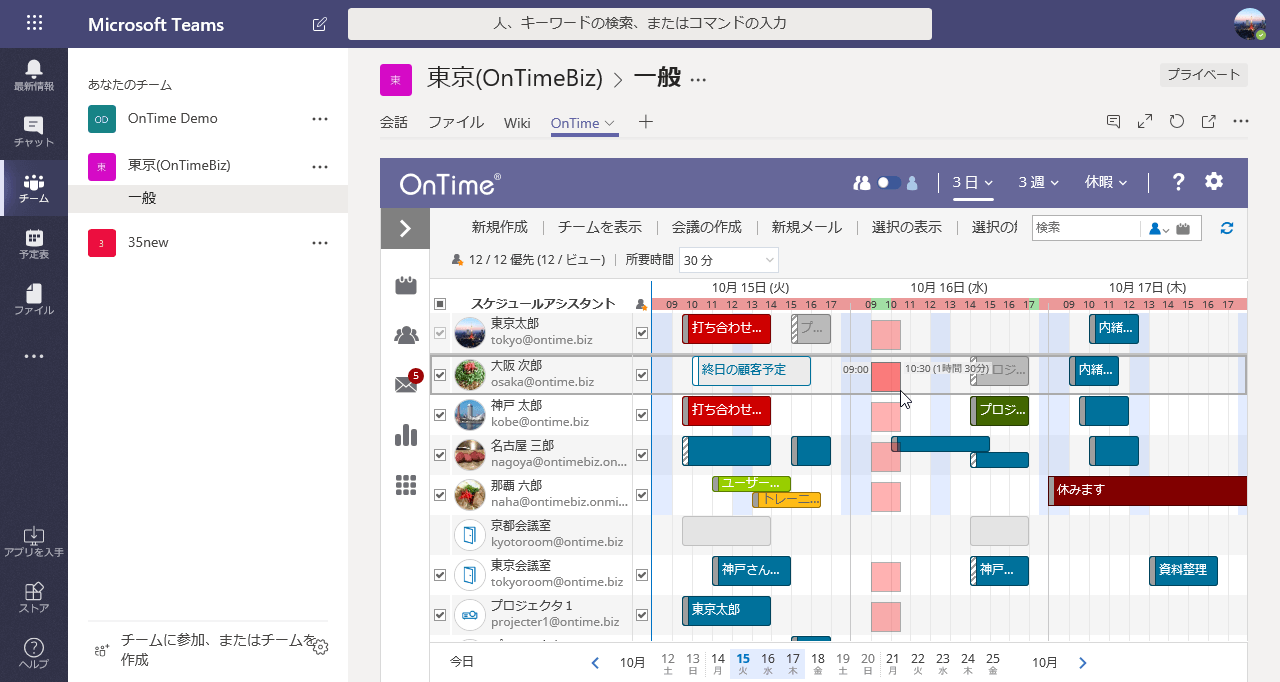Open 所要時間 30分 duration dropdown
Viewport: 1280px width, 682px height.
pyautogui.click(x=728, y=260)
